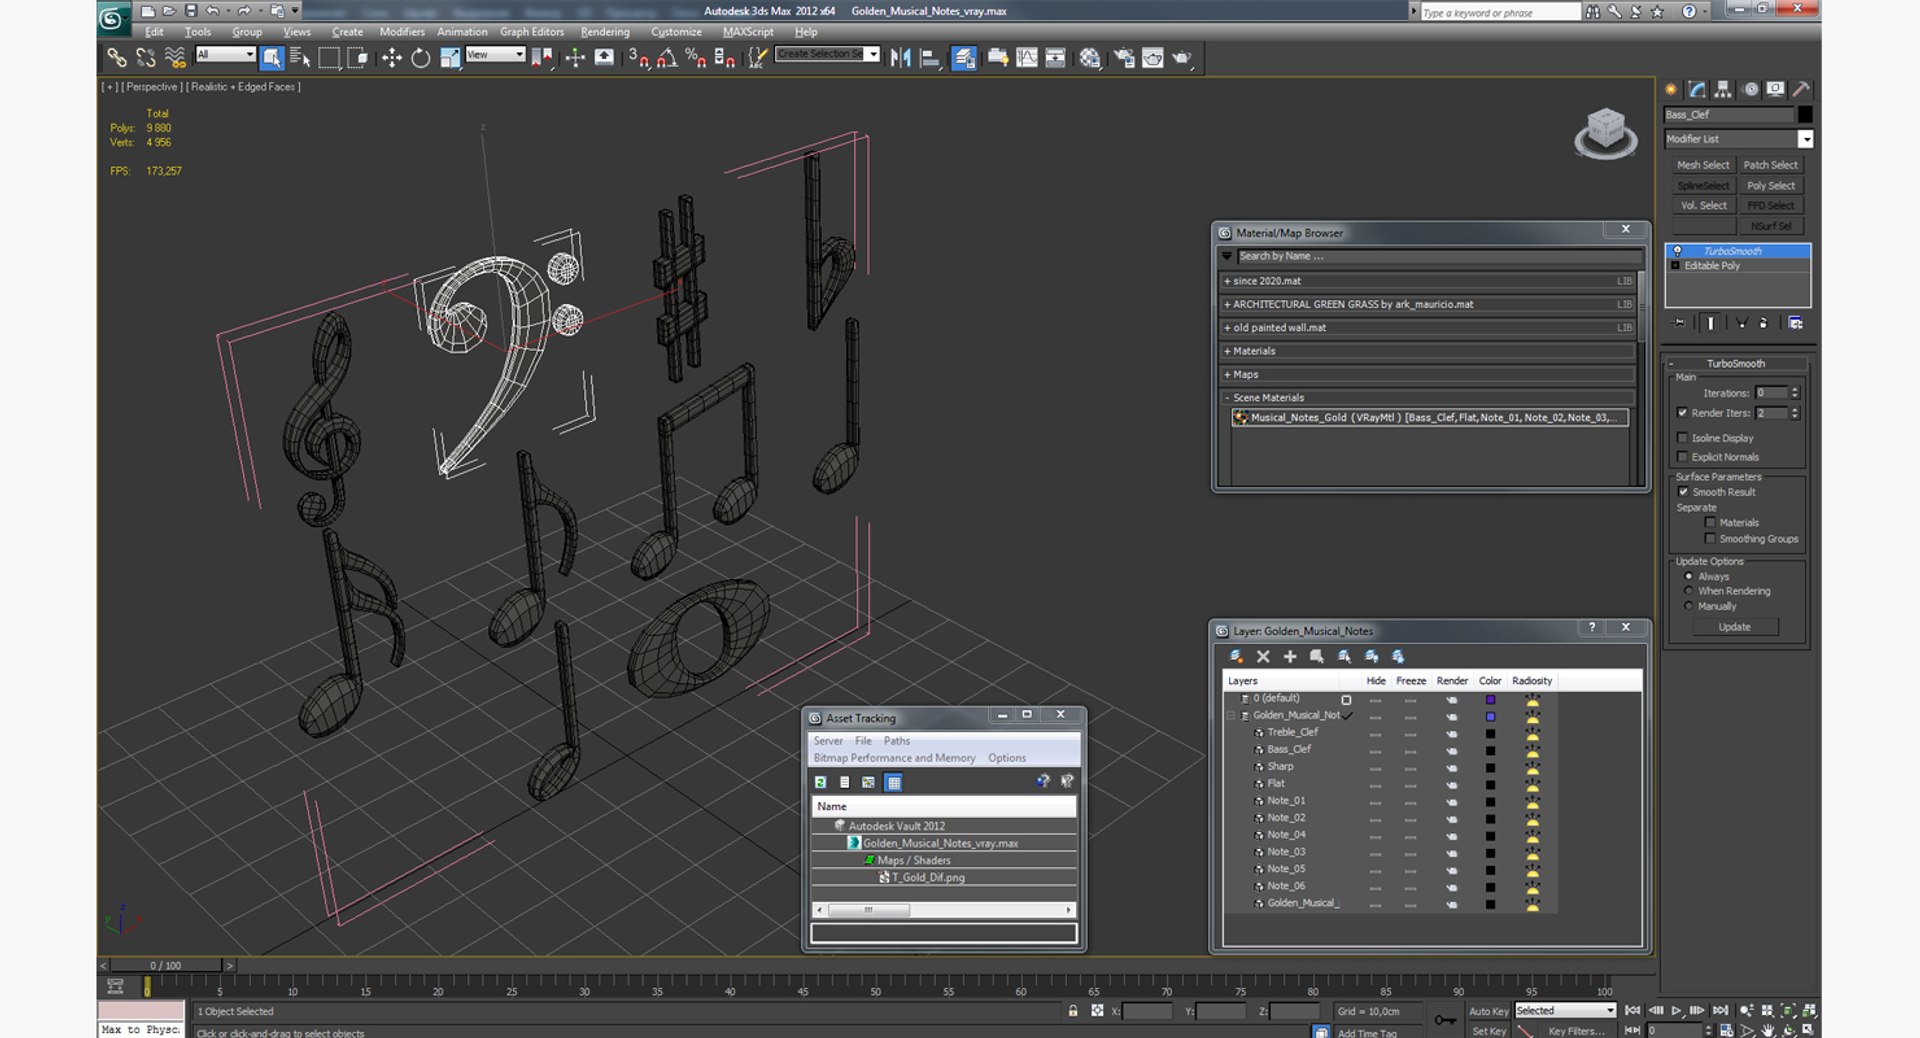The image size is (1920, 1038).
Task: Click the Treble_Clef layer color swatch
Action: (x=1490, y=733)
